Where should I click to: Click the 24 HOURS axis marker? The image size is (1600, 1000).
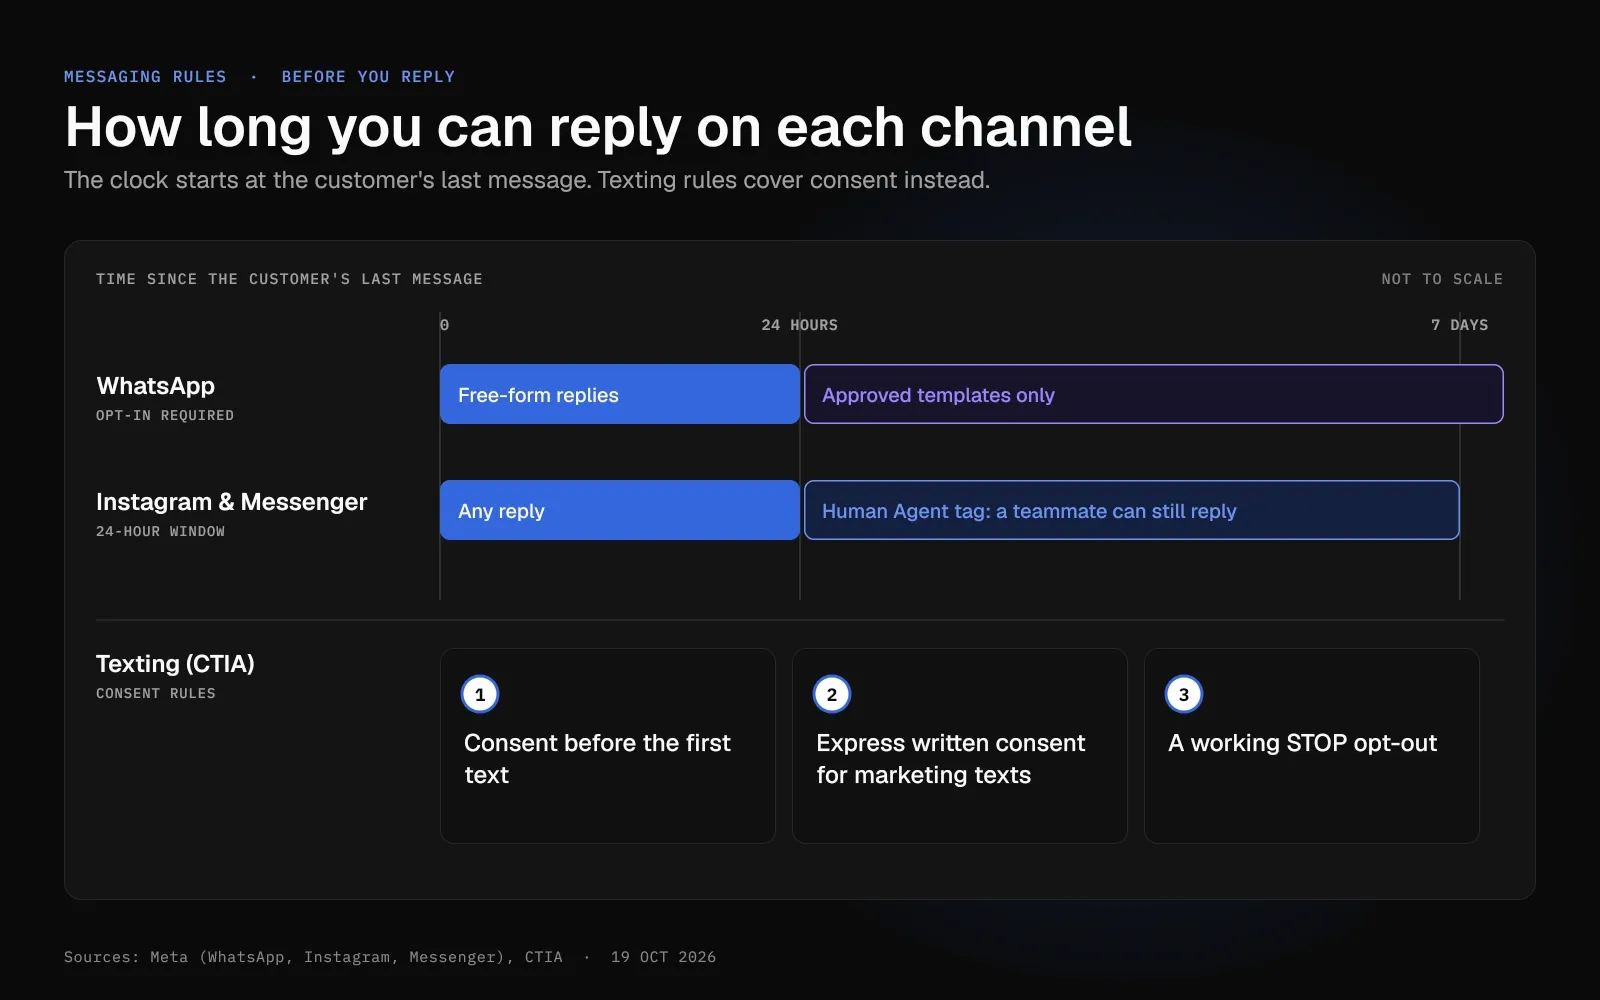coord(799,325)
